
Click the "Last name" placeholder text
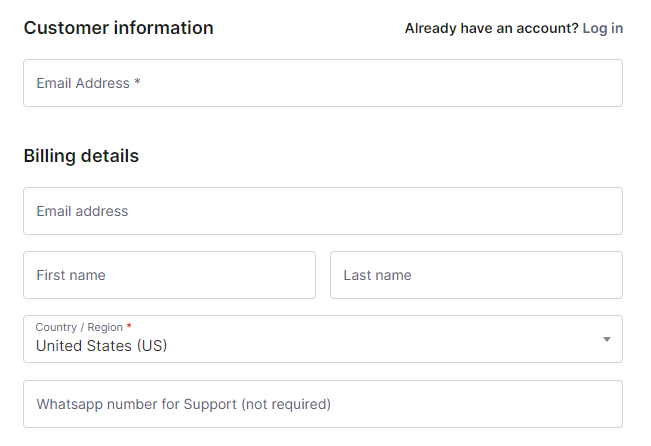[377, 275]
